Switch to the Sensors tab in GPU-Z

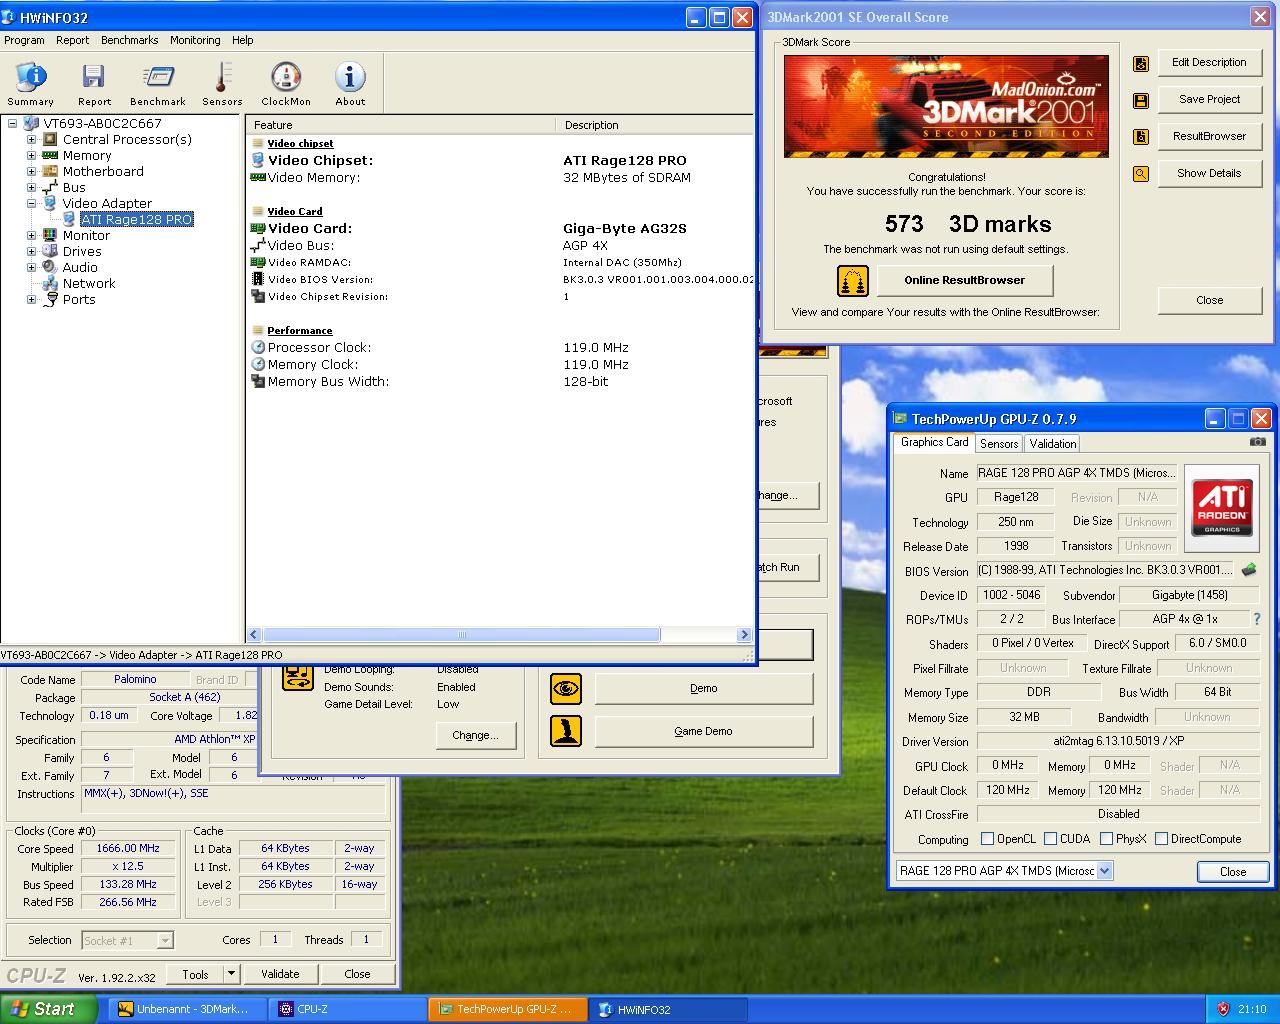[998, 444]
